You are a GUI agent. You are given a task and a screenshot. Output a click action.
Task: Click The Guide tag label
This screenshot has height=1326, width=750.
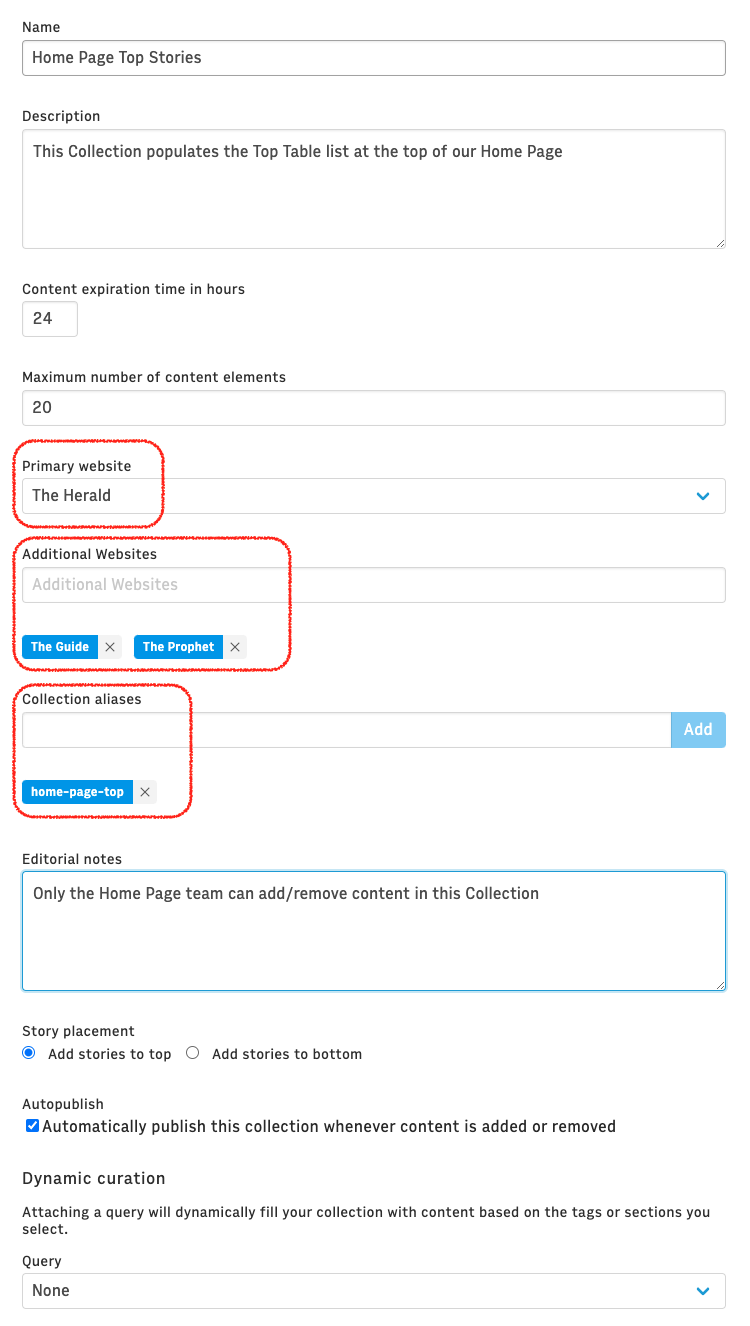[x=60, y=647]
